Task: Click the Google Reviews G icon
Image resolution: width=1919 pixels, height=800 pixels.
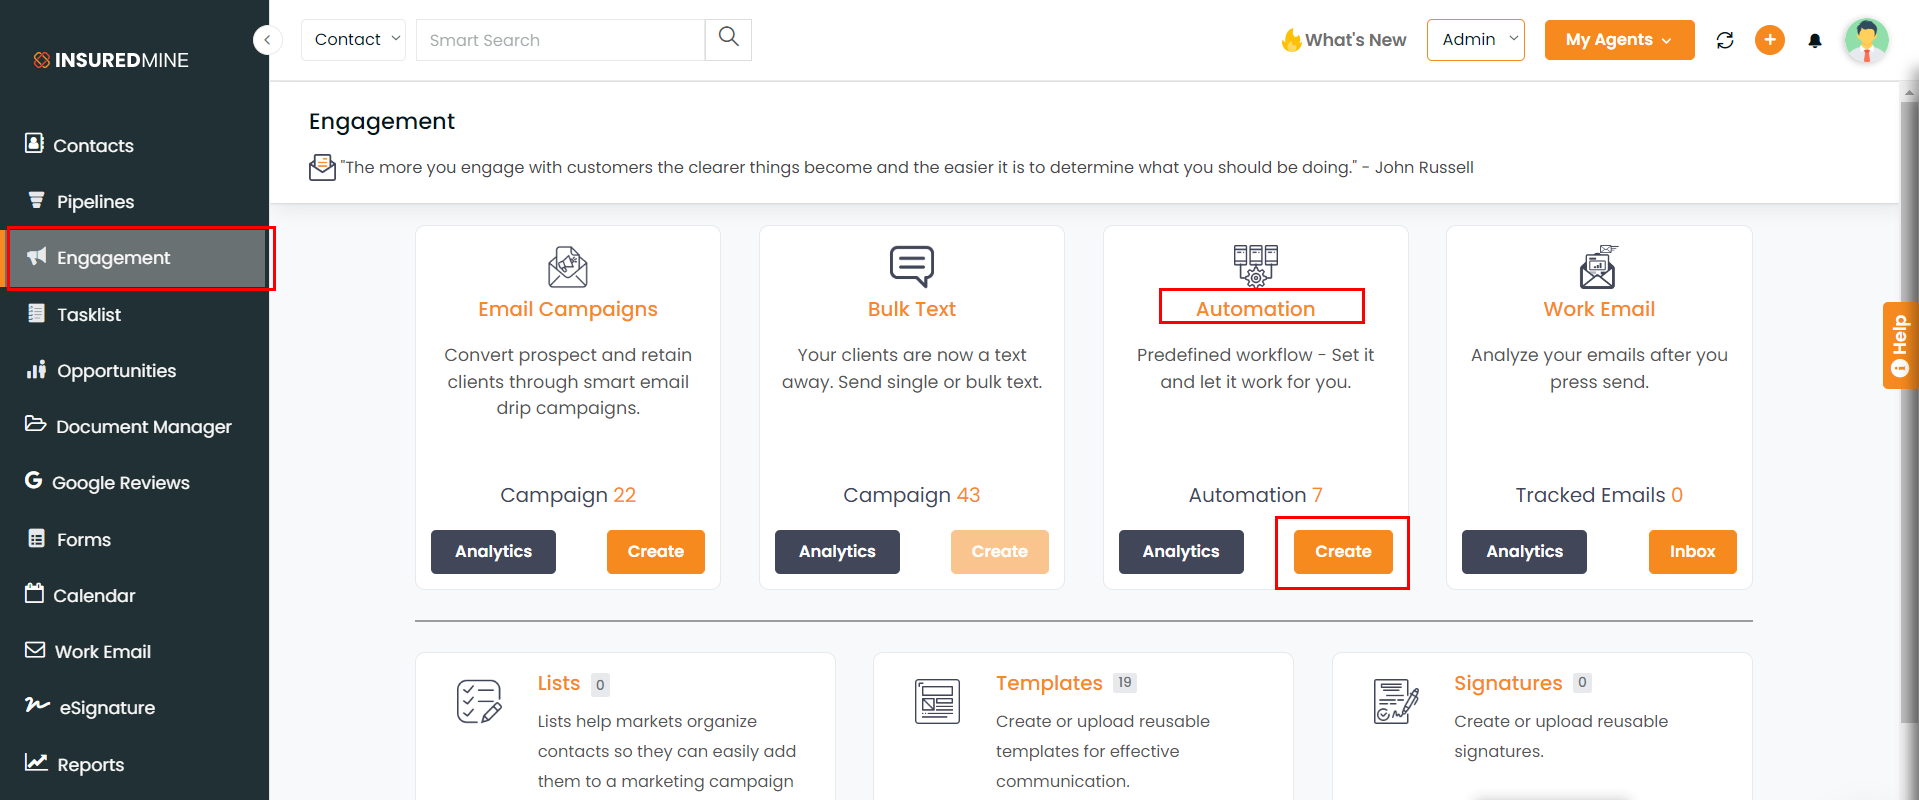Action: click(34, 480)
